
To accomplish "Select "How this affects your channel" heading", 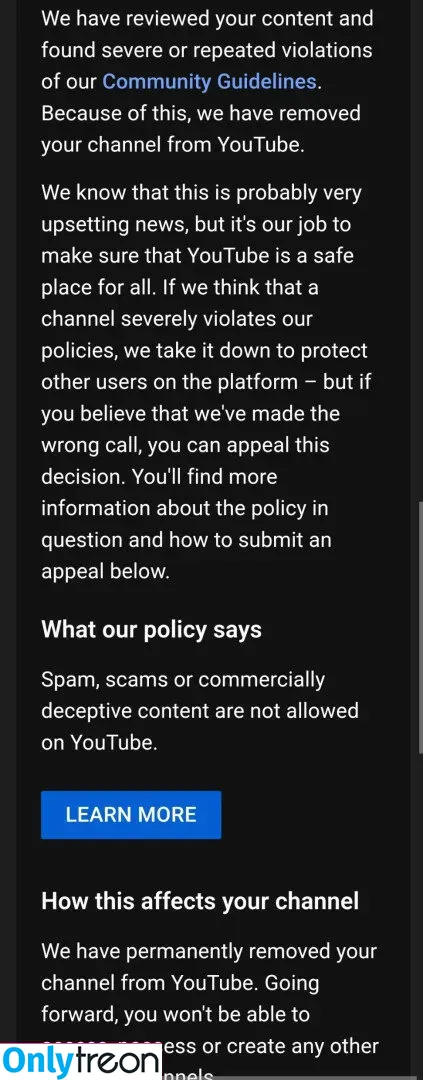I will [x=200, y=901].
